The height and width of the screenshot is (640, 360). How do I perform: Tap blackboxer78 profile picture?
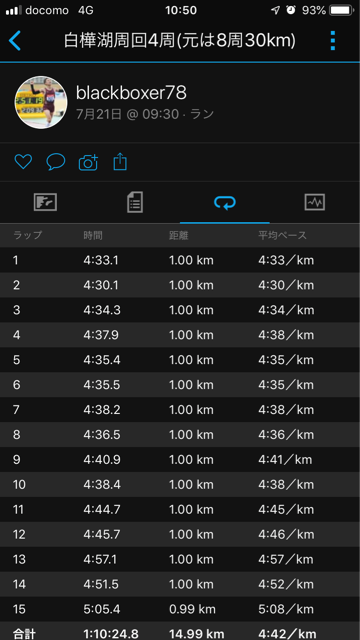(41, 102)
